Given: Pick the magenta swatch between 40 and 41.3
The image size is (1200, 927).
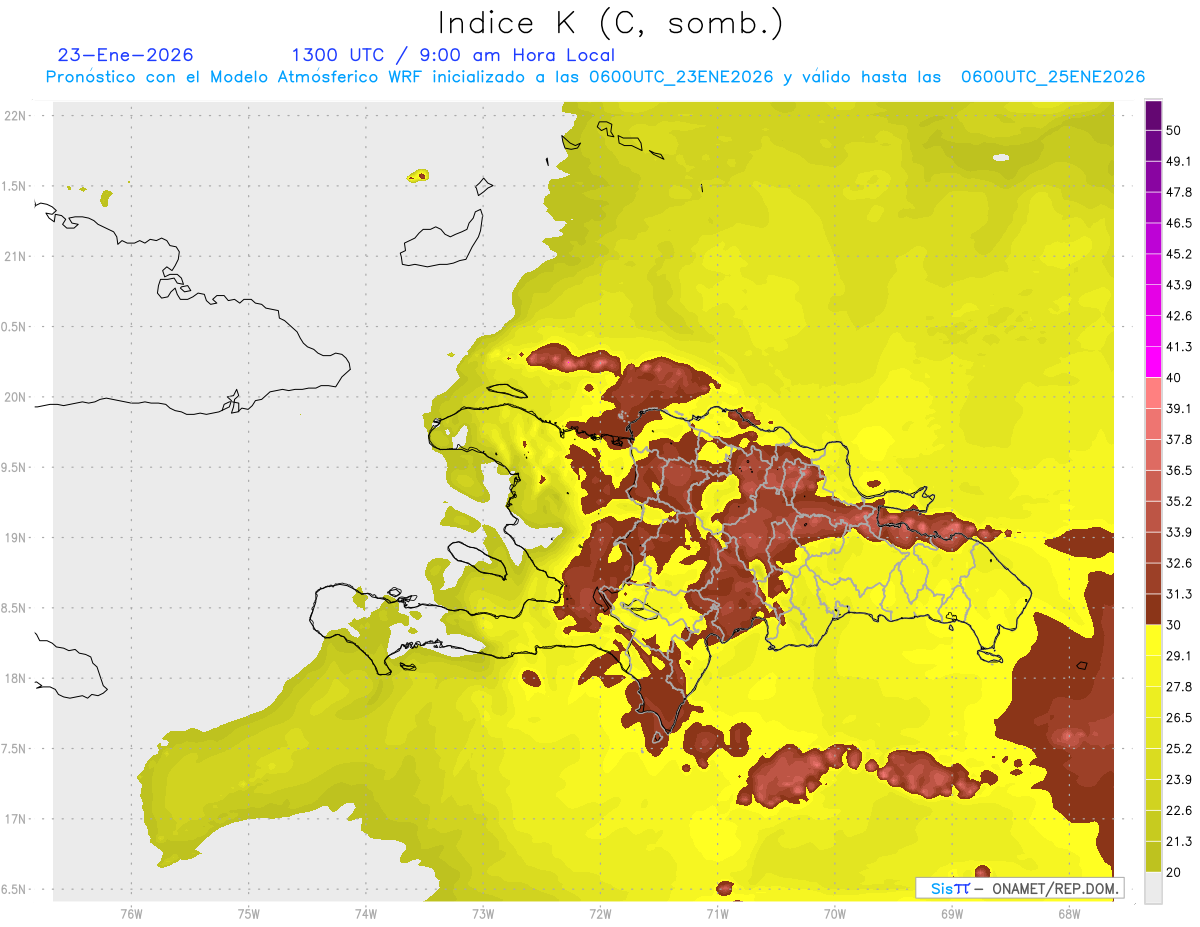Looking at the screenshot, I should 1154,362.
